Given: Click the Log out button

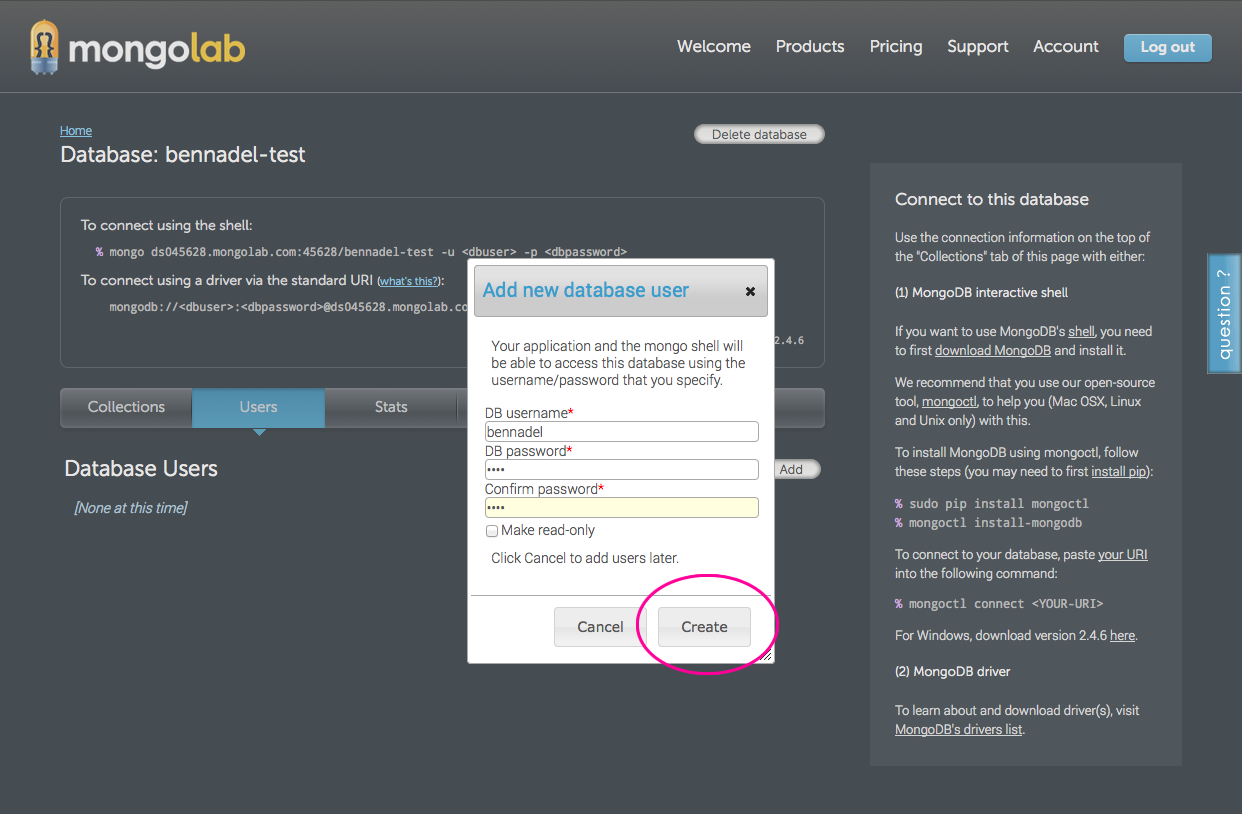Looking at the screenshot, I should click(1167, 47).
